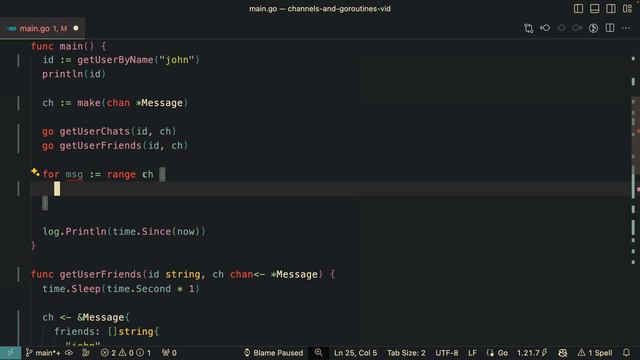Screen dimensions: 640x360
Task: Click the func getUserFriends declaration name
Action: point(101,274)
